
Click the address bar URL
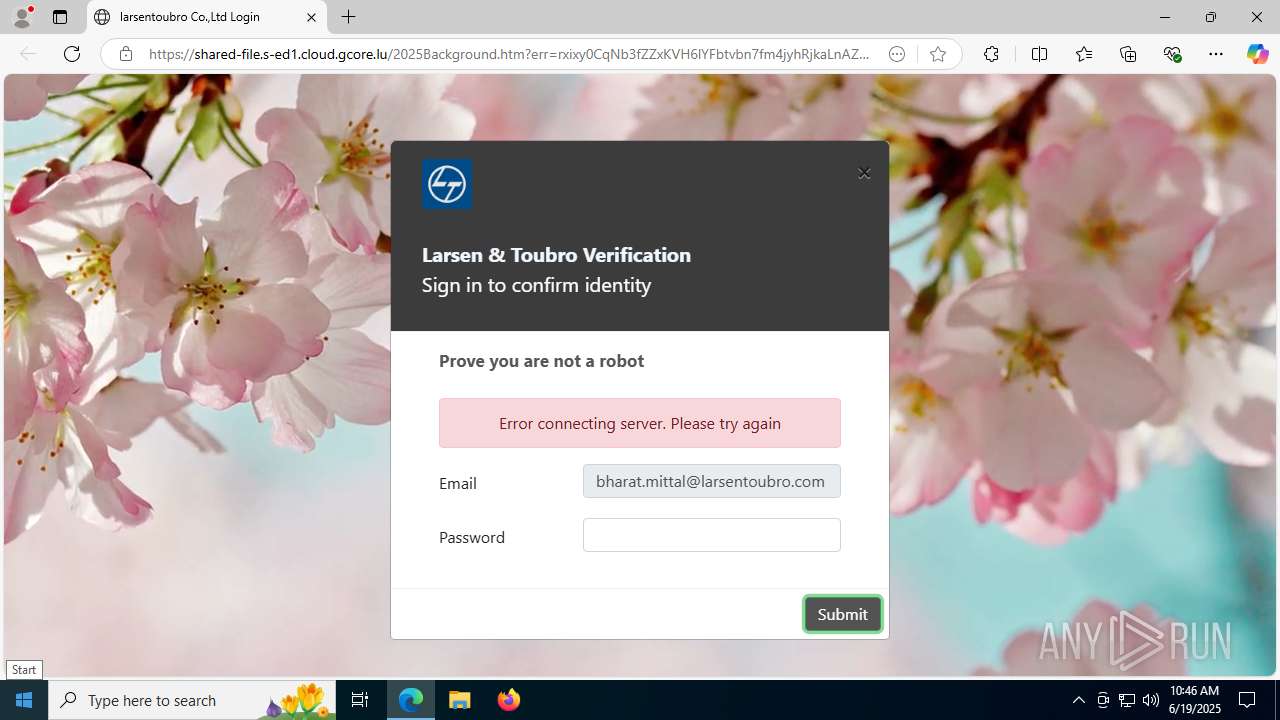pyautogui.click(x=510, y=54)
